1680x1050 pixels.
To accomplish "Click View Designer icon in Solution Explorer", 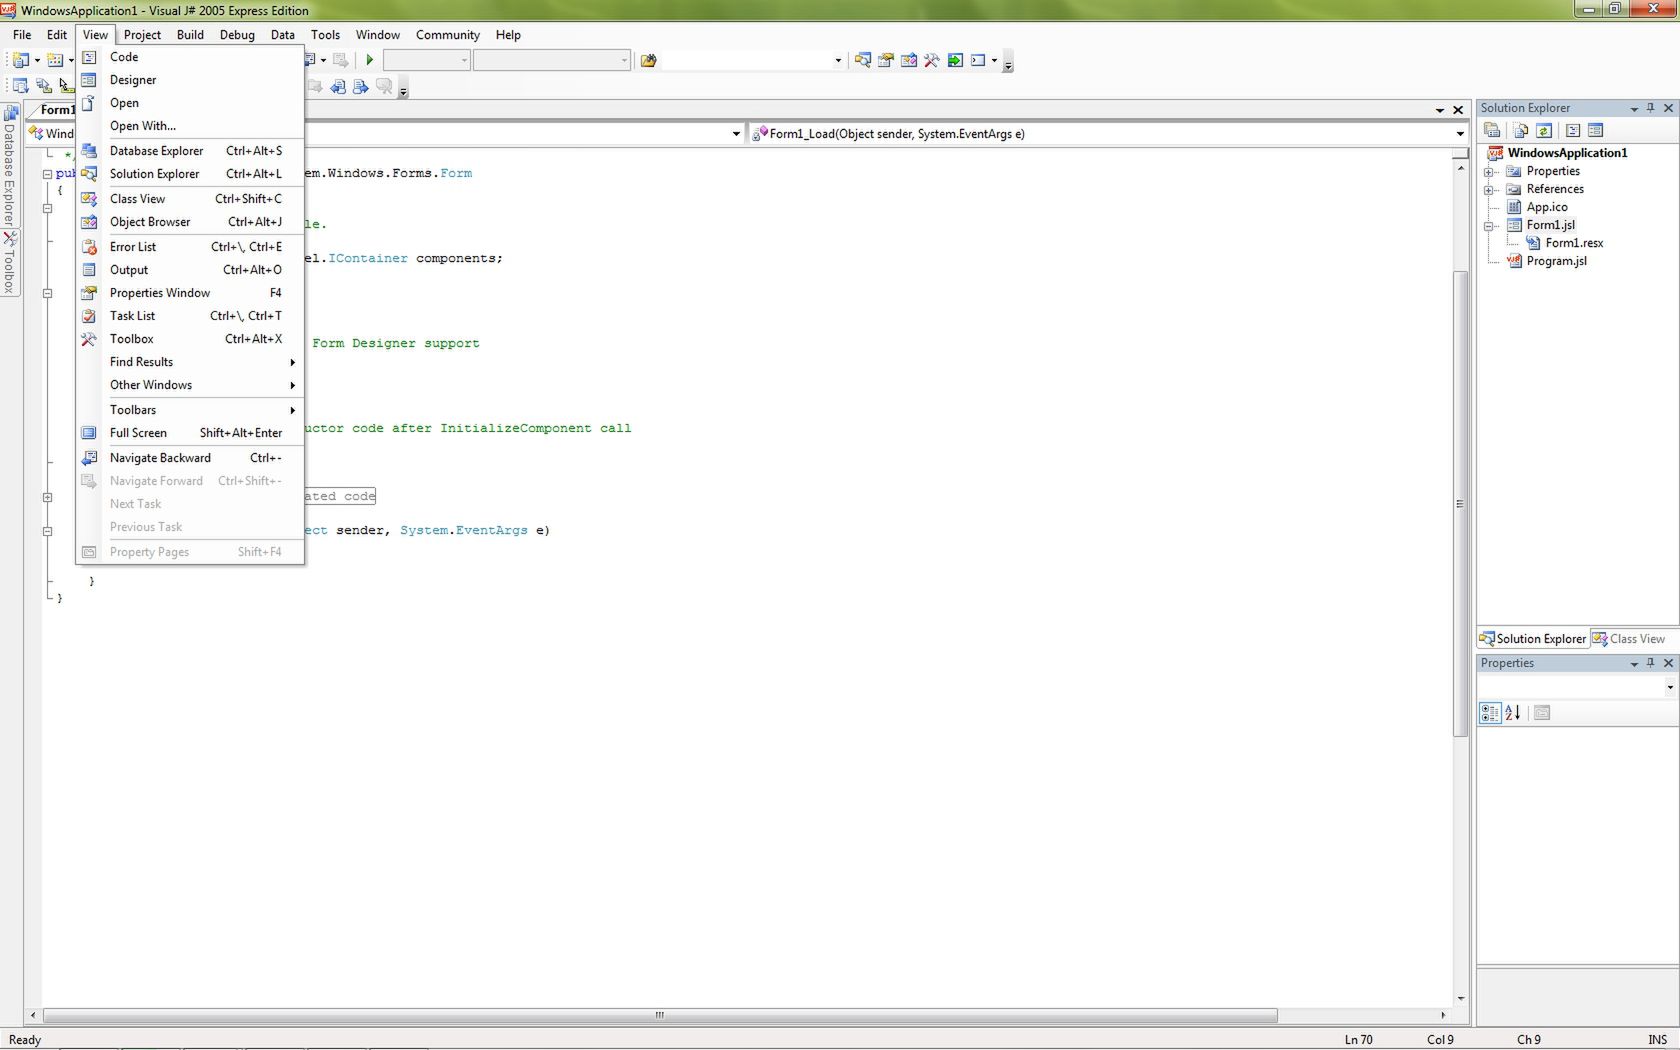I will coord(1595,130).
